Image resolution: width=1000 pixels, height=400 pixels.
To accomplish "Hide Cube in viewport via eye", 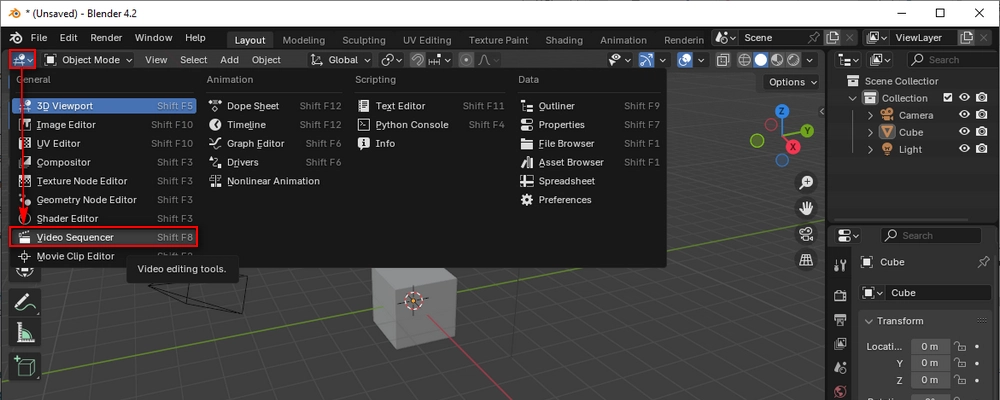I will coord(965,132).
